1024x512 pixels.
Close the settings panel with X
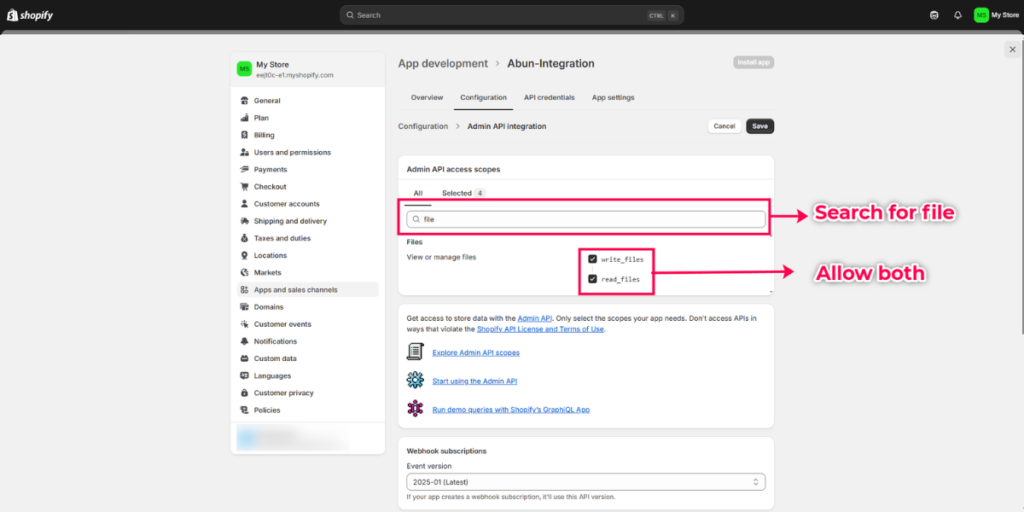click(1012, 50)
